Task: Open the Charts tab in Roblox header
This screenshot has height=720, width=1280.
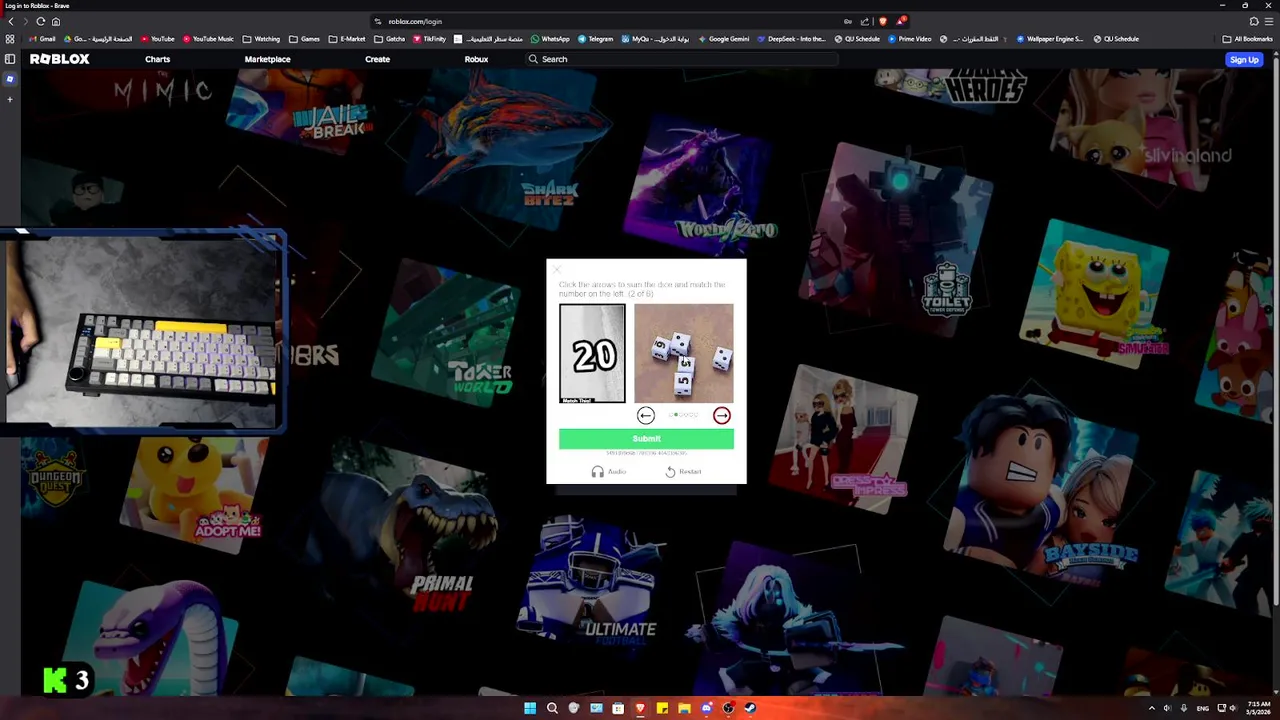Action: coord(157,59)
